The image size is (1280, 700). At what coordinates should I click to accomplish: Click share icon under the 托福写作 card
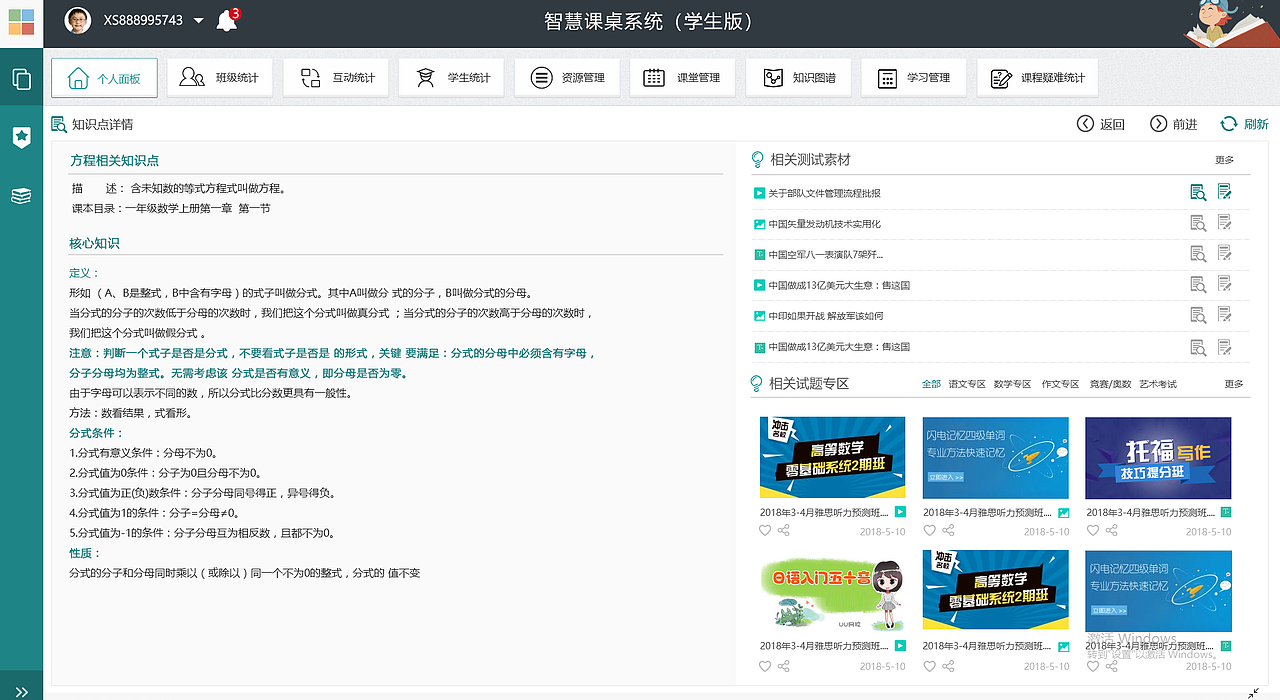tap(1111, 530)
